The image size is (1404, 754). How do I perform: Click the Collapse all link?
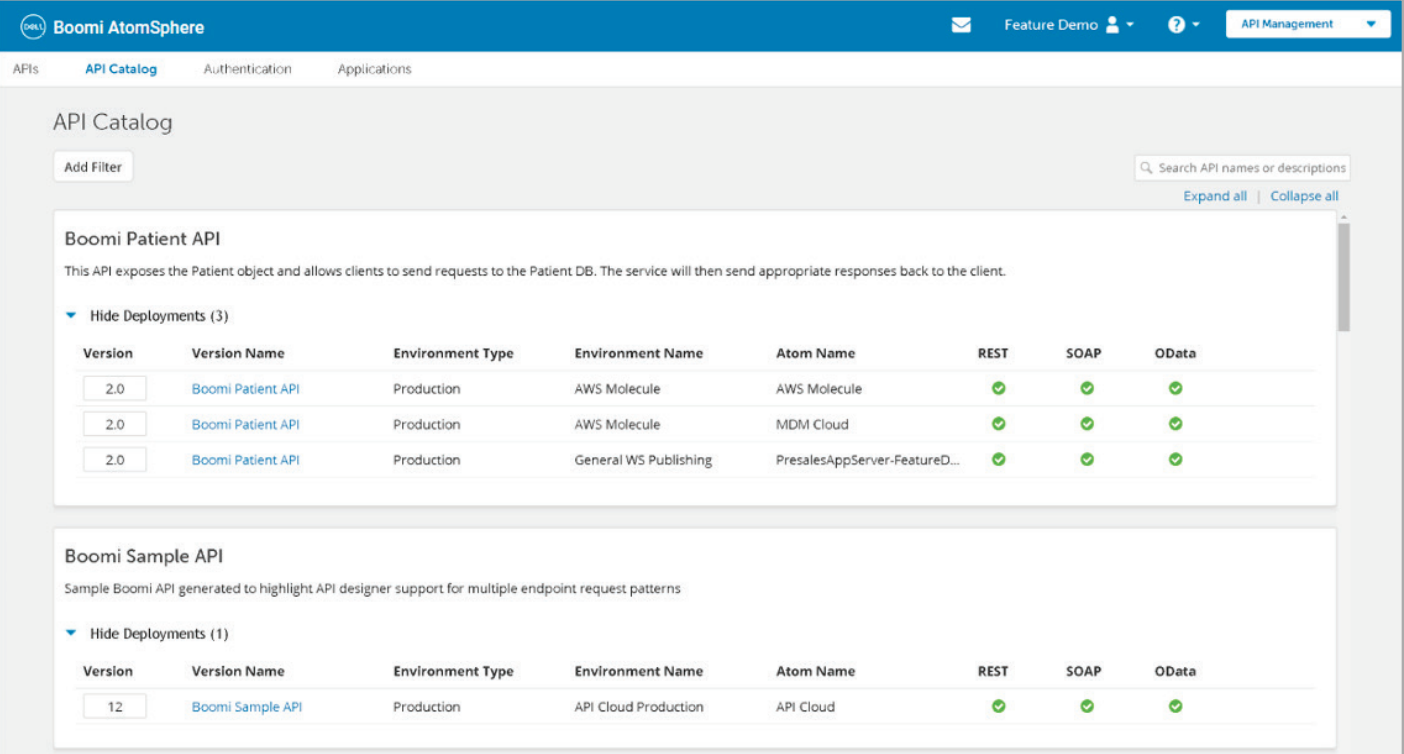[x=1304, y=196]
